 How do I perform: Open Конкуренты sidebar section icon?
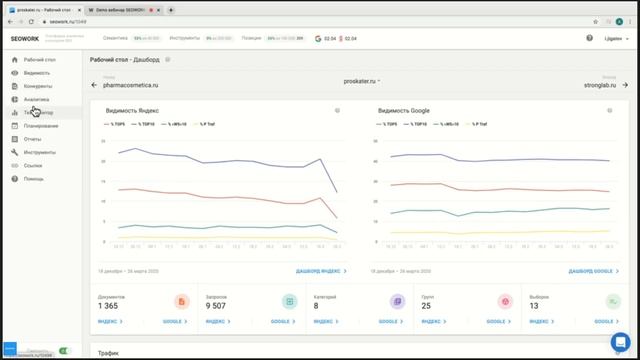click(x=15, y=86)
